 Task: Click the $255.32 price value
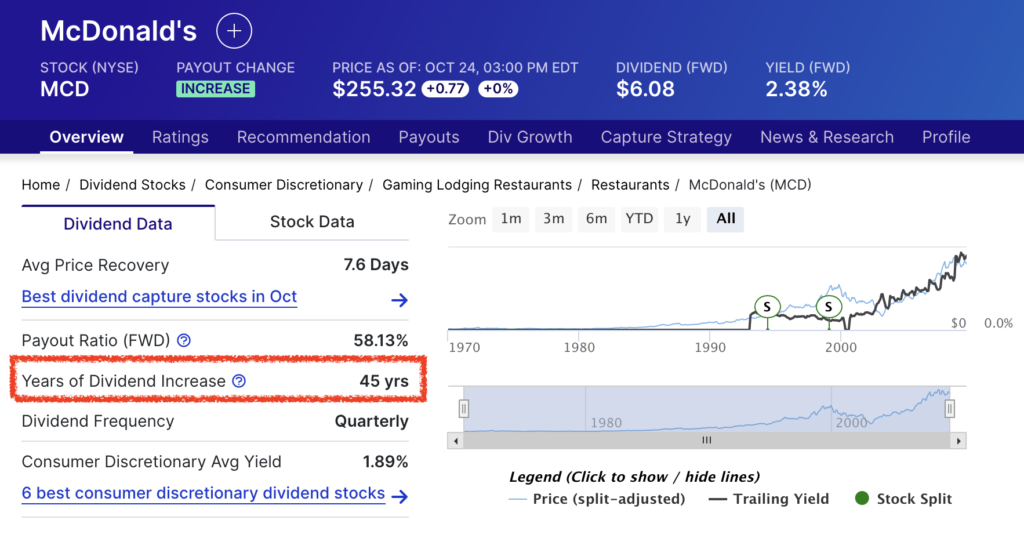coord(374,89)
